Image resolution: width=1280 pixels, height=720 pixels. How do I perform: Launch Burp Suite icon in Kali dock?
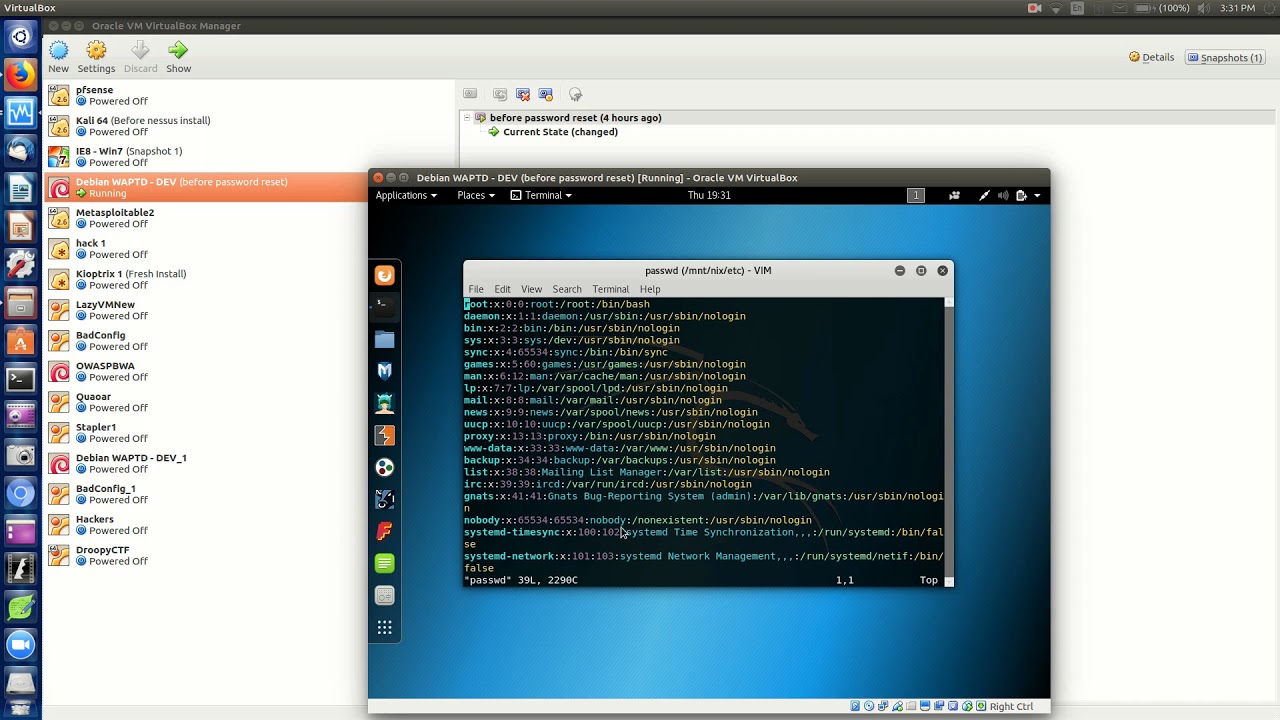tap(384, 435)
